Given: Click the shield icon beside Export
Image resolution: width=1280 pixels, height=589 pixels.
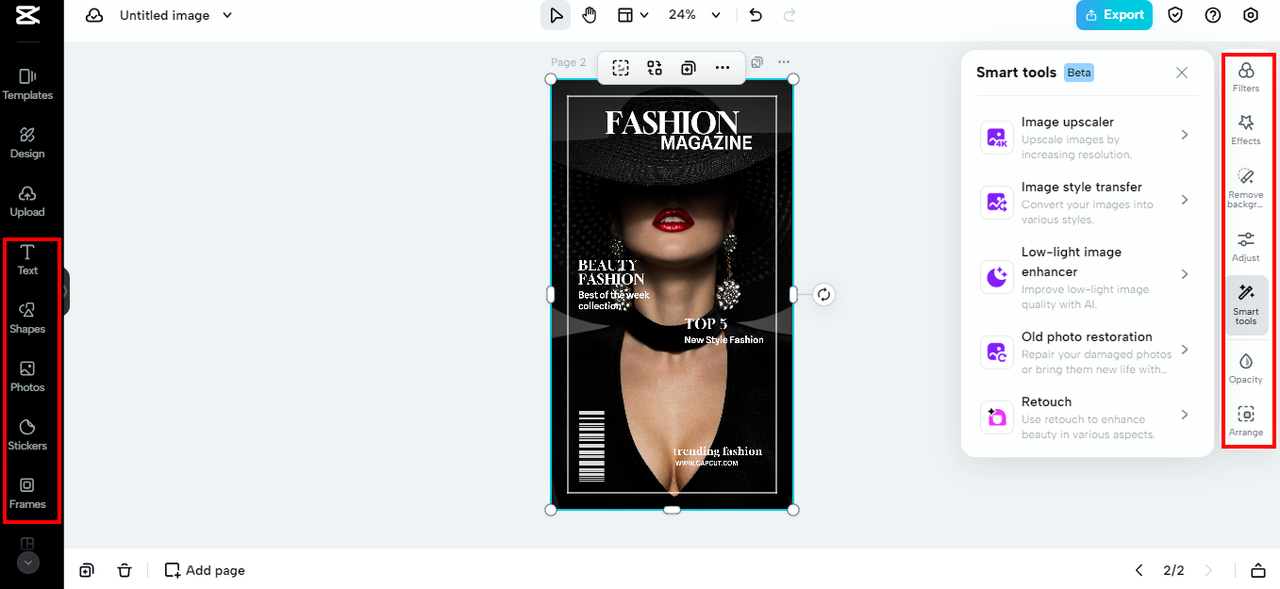Looking at the screenshot, I should (1176, 15).
